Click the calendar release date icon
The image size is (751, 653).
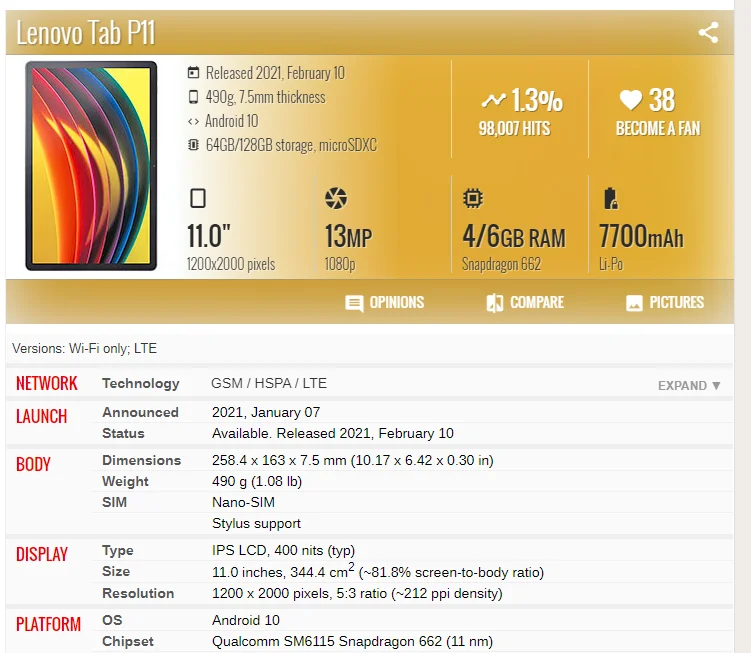click(193, 73)
